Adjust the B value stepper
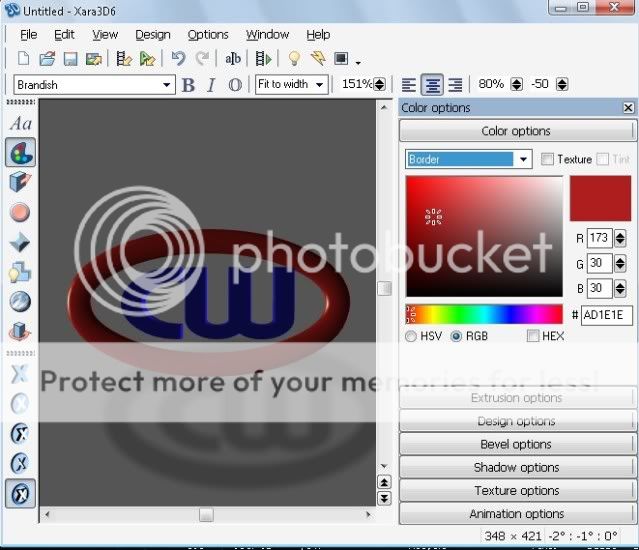The height and width of the screenshot is (550, 639). coord(620,288)
